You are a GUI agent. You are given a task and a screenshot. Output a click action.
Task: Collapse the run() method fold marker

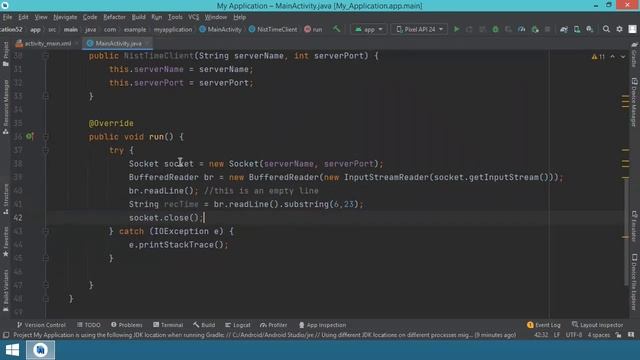[x=46, y=136]
